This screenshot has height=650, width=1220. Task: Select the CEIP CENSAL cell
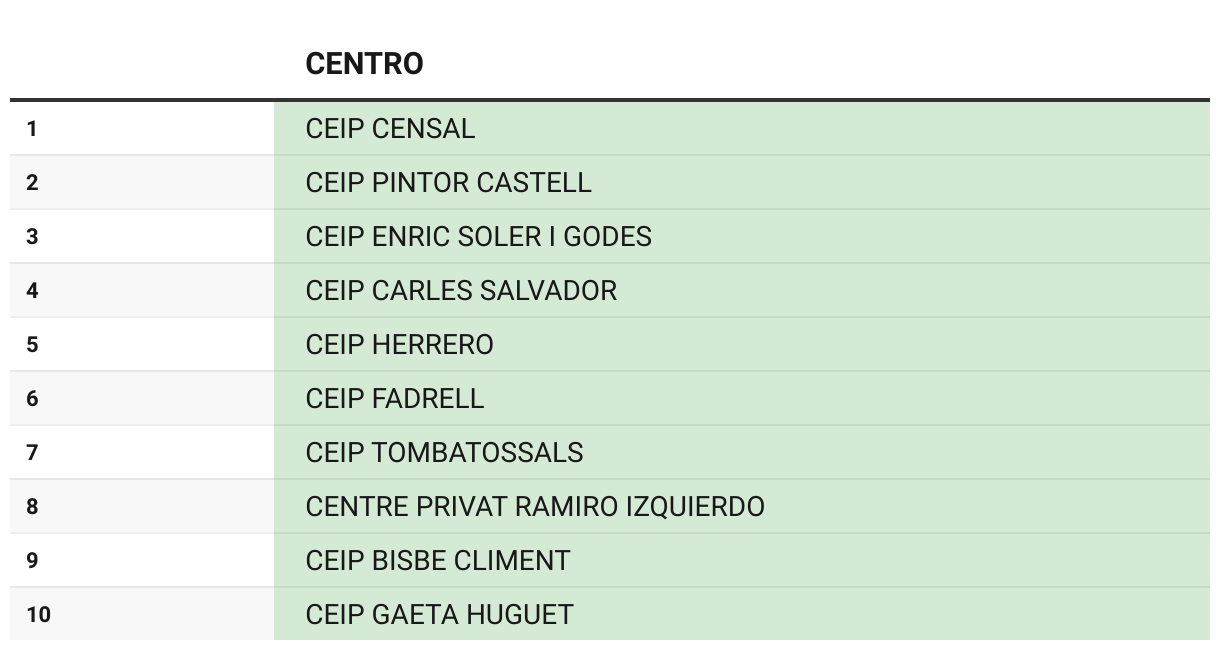pyautogui.click(x=742, y=129)
